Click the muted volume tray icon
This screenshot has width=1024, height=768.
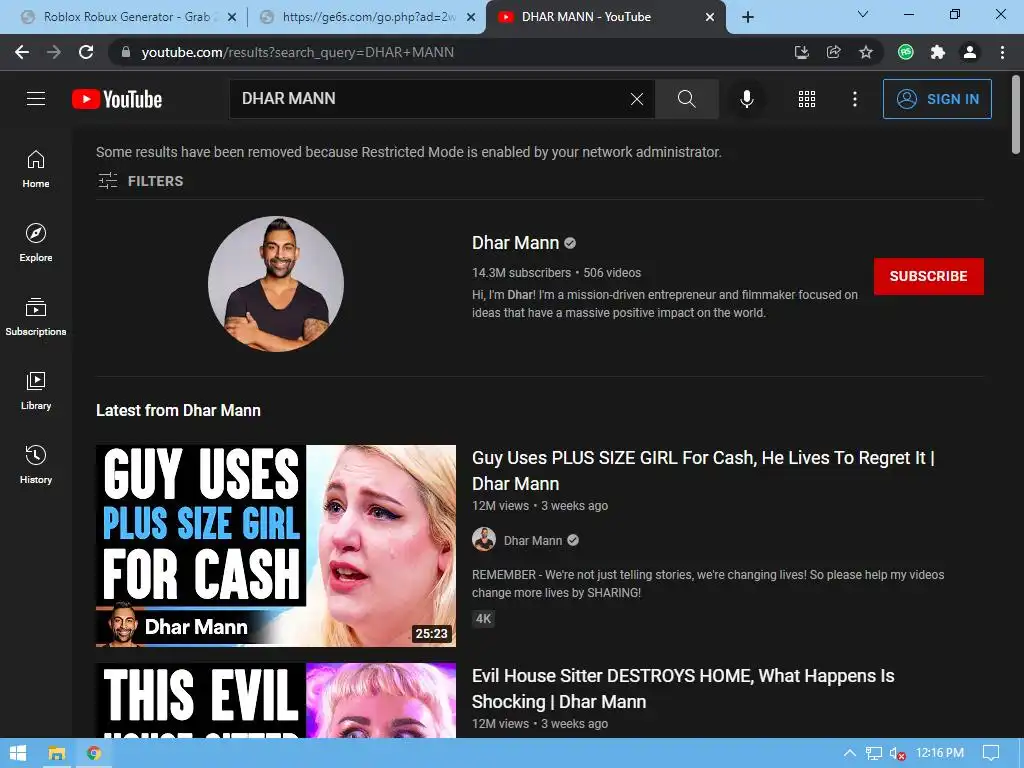898,753
